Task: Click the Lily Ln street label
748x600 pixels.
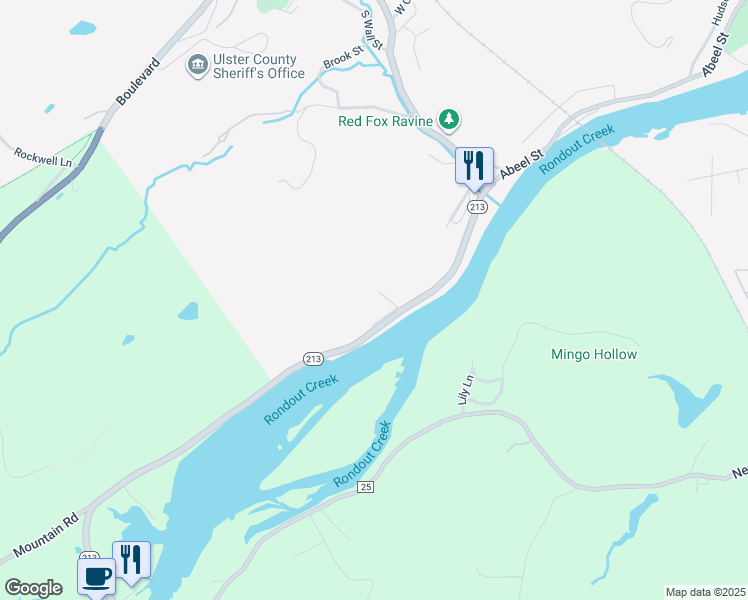Action: coord(466,390)
